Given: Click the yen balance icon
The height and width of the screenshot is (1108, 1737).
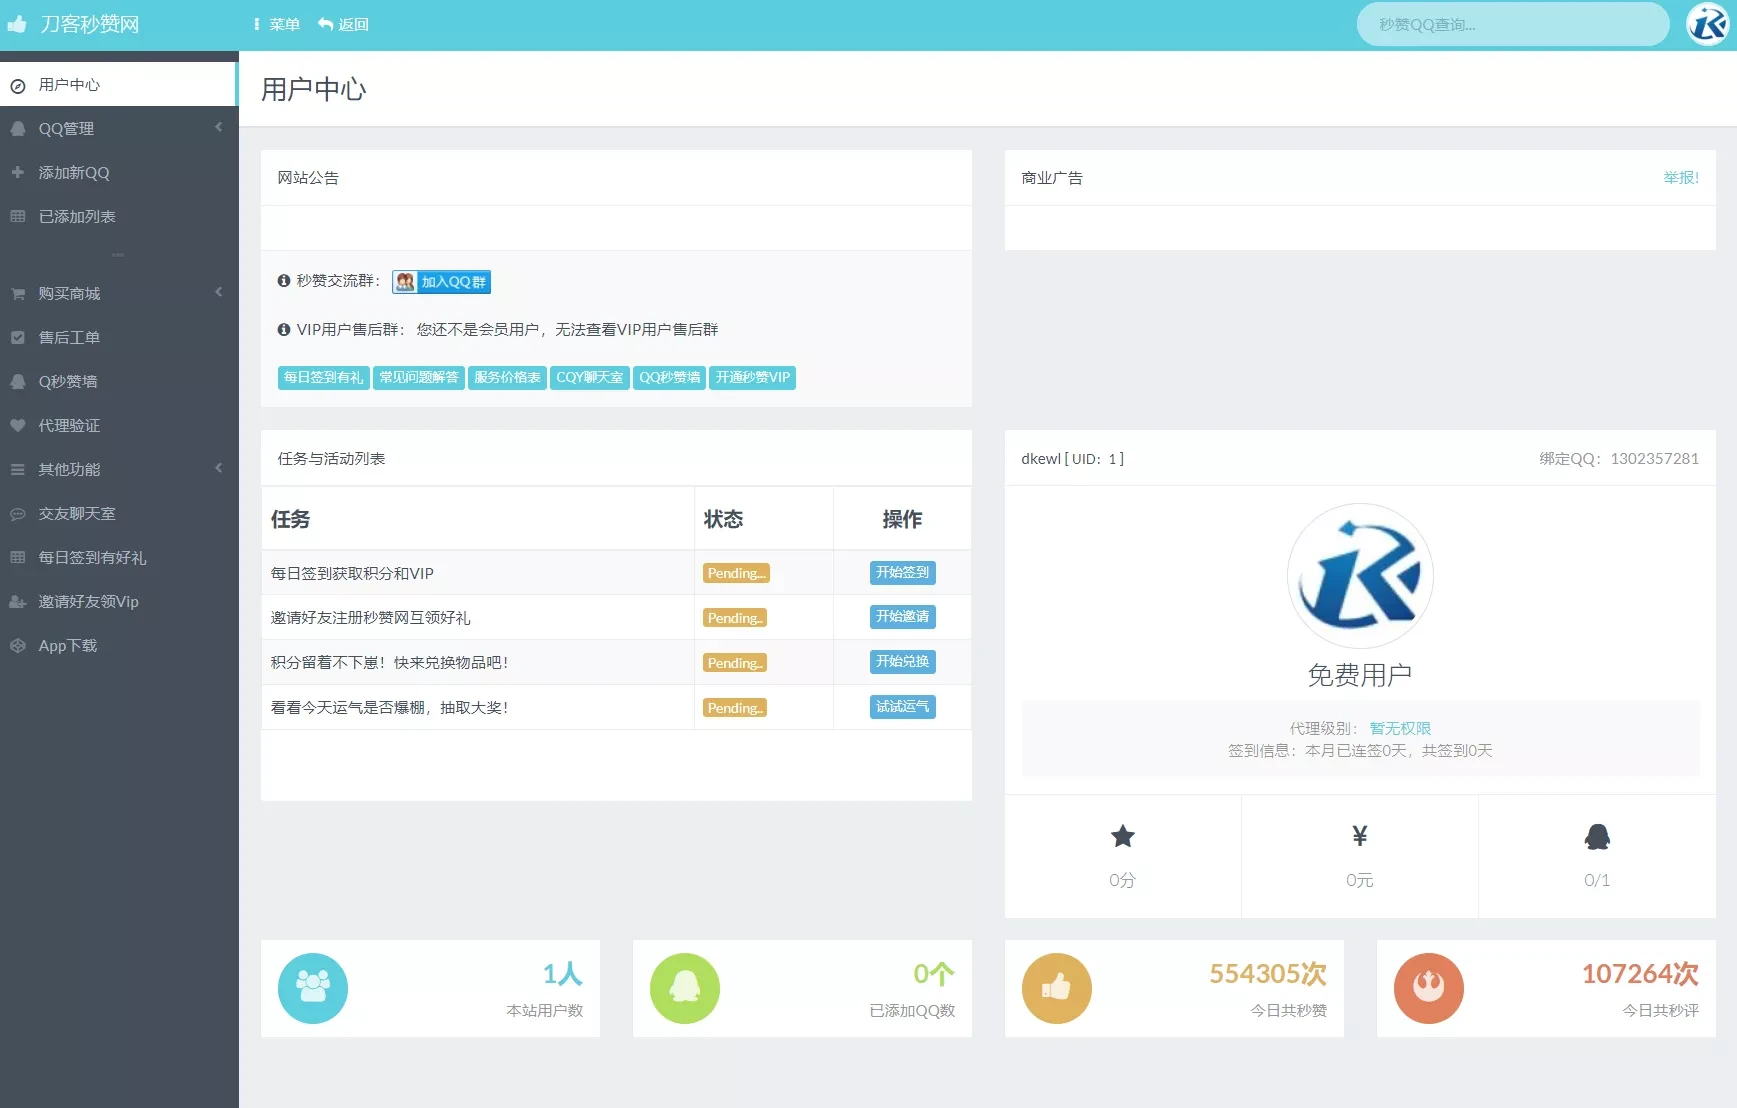Looking at the screenshot, I should [x=1359, y=836].
